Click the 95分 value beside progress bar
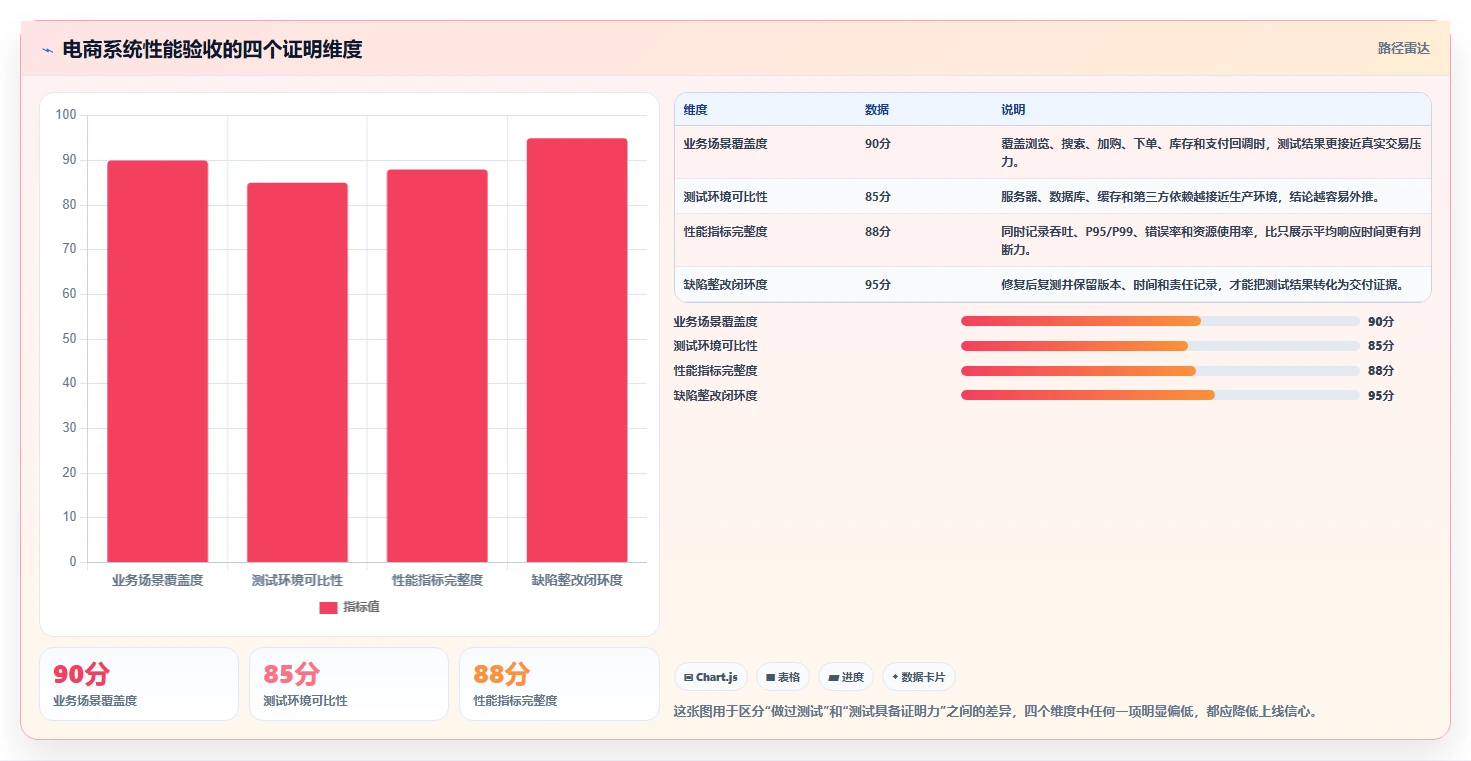1471x761 pixels. tap(1381, 396)
